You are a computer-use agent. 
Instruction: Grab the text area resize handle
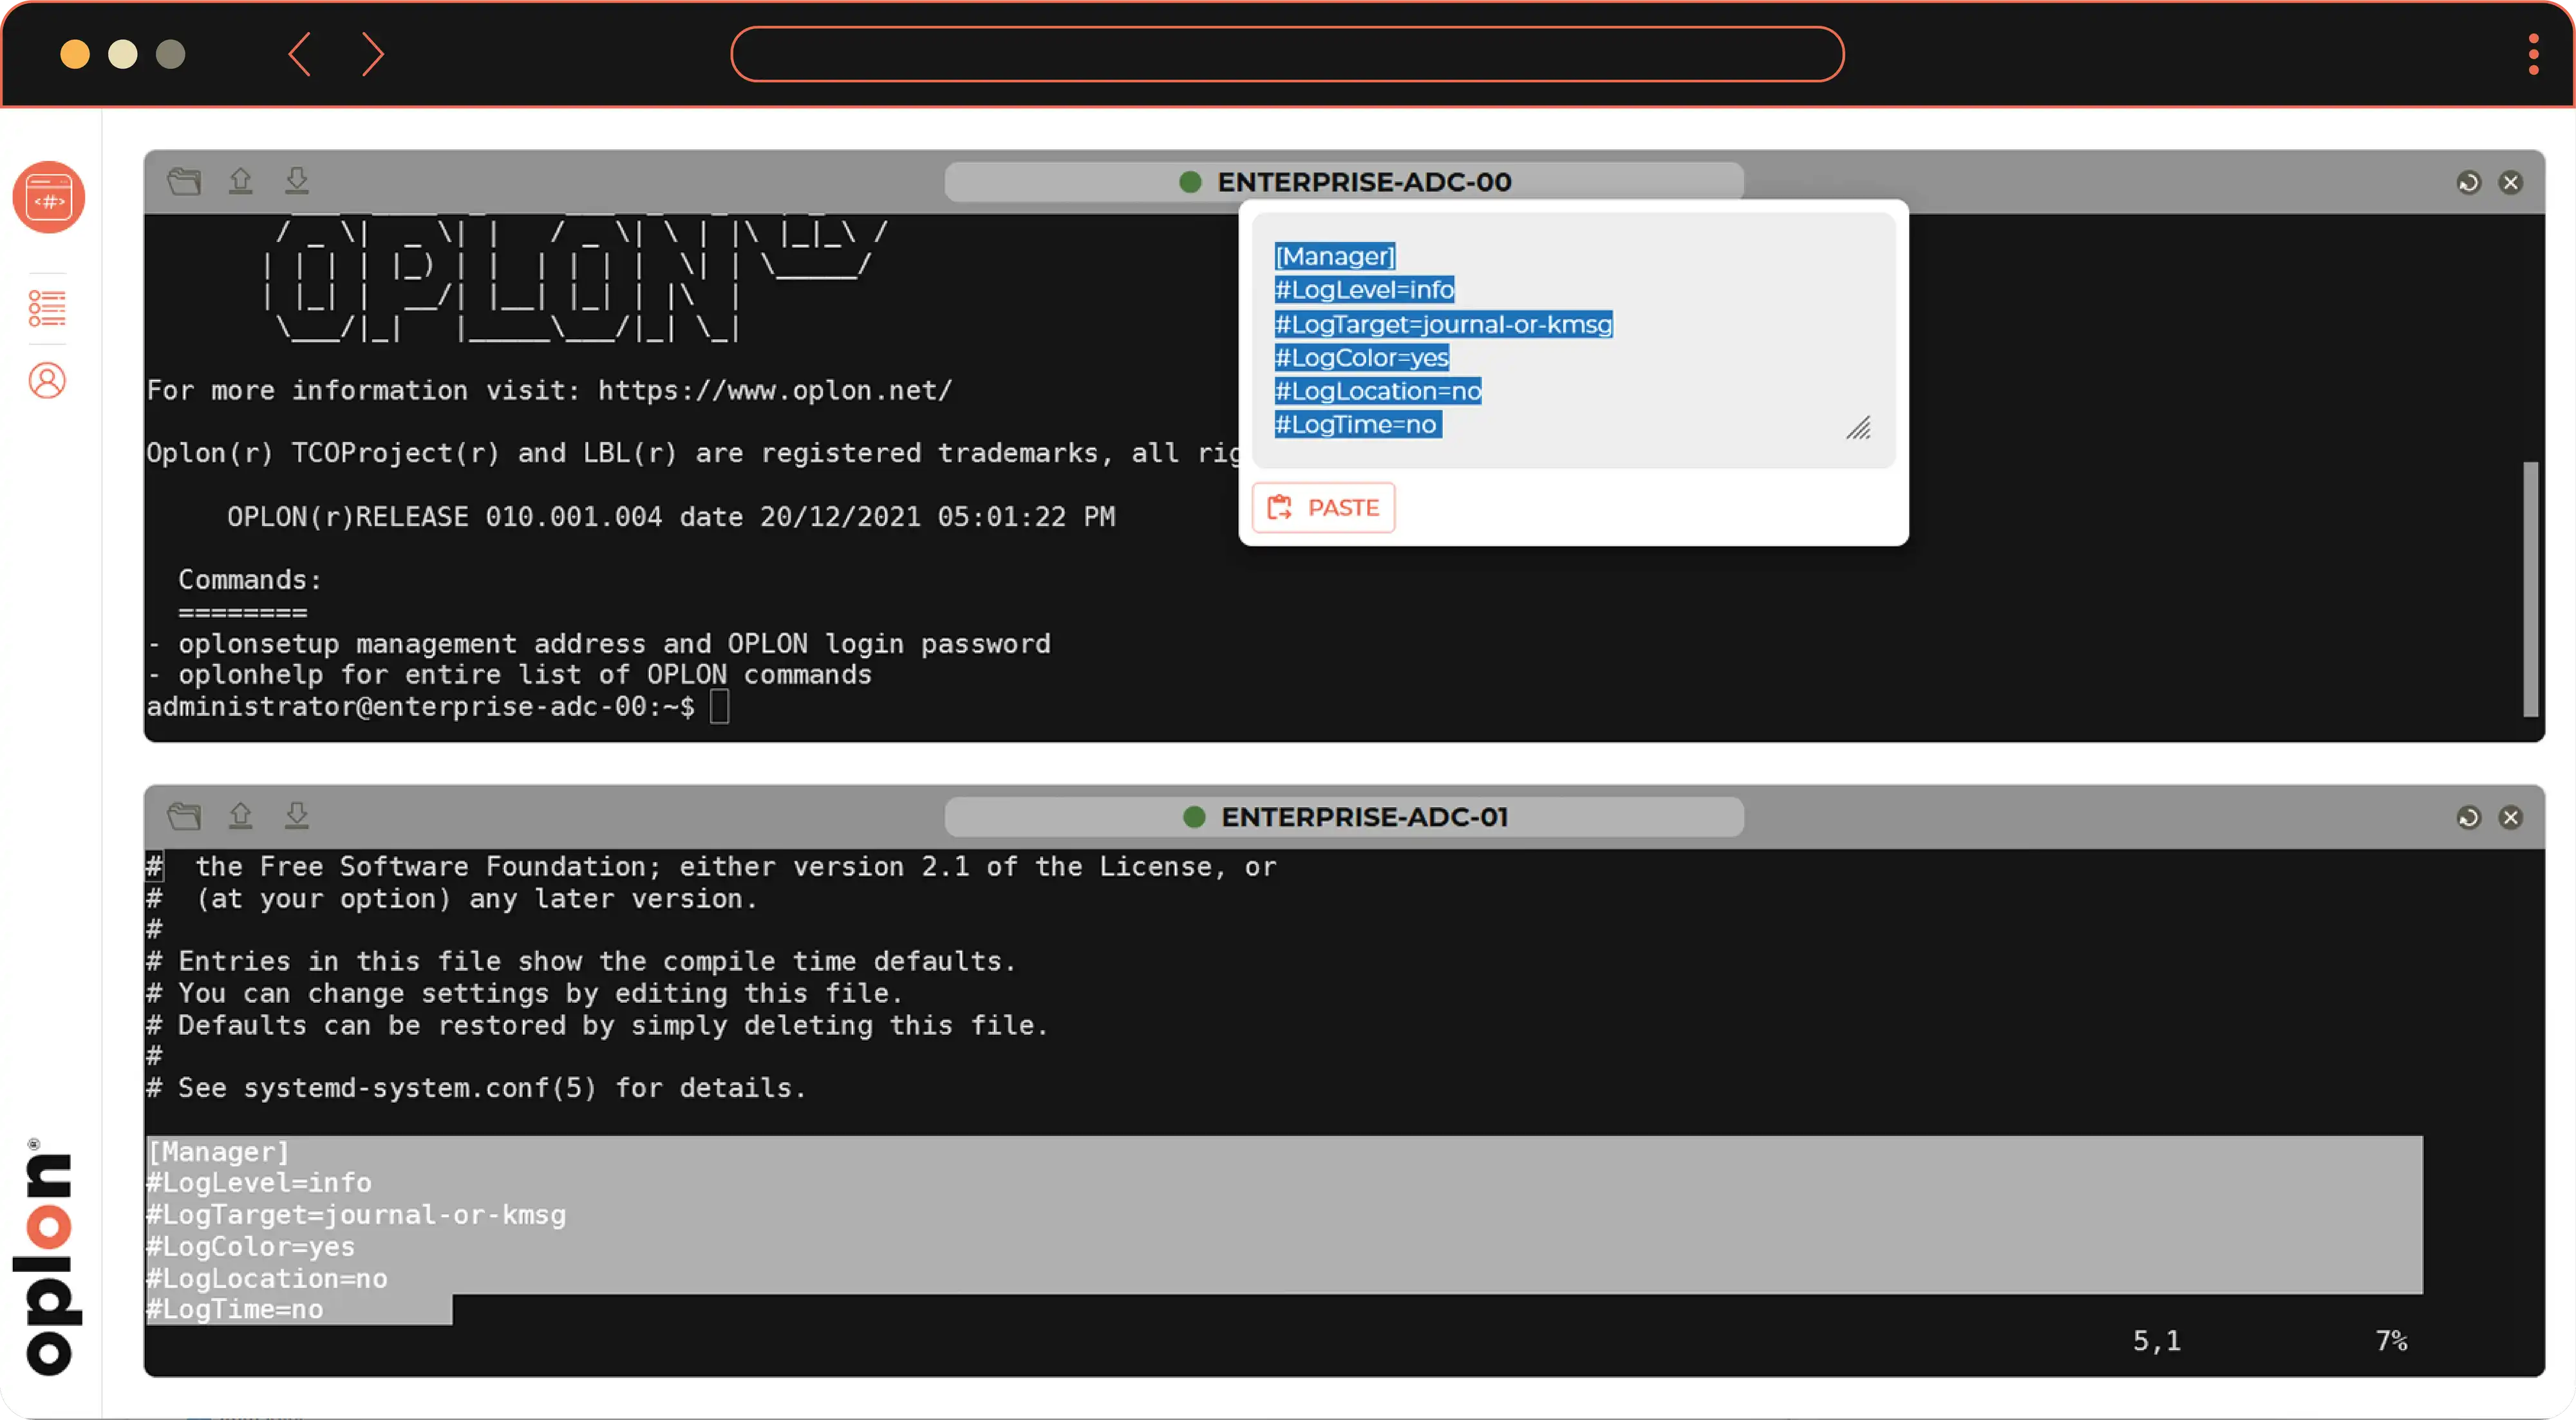(x=1858, y=428)
